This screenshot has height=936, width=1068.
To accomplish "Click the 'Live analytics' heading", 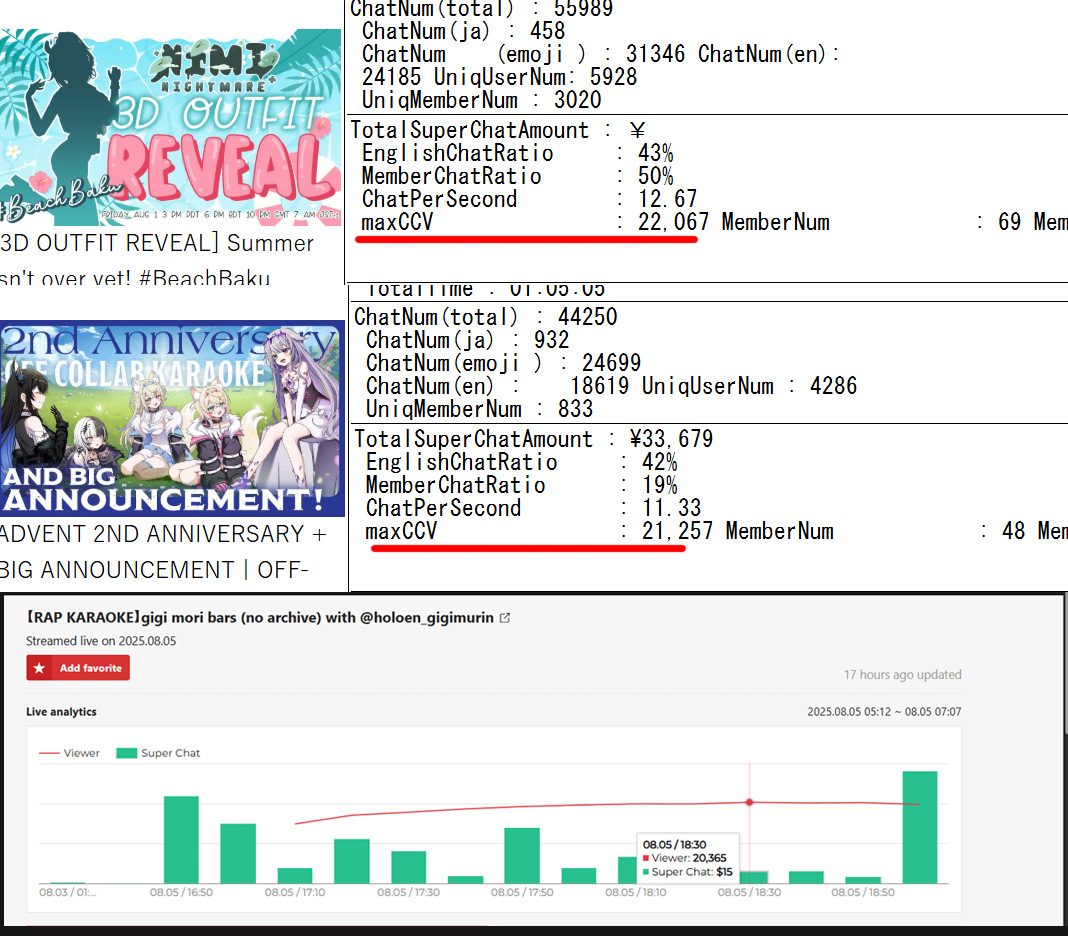I will [61, 712].
